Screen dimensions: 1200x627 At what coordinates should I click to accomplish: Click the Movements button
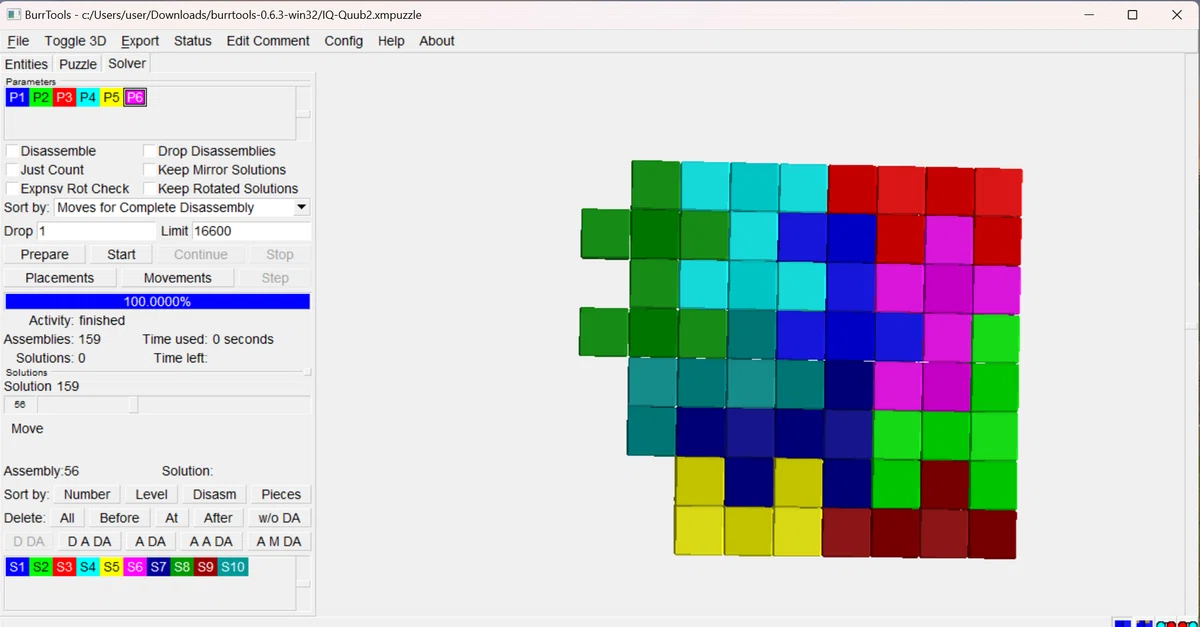[x=178, y=278]
